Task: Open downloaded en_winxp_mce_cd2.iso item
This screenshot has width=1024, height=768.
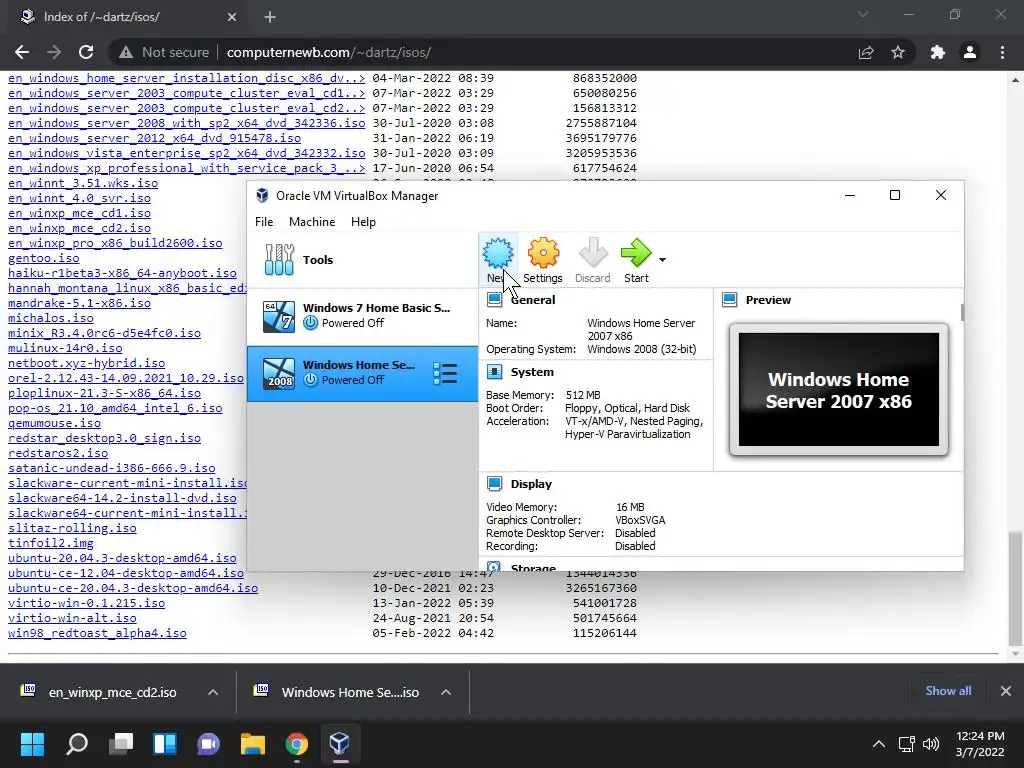Action: 99,692
